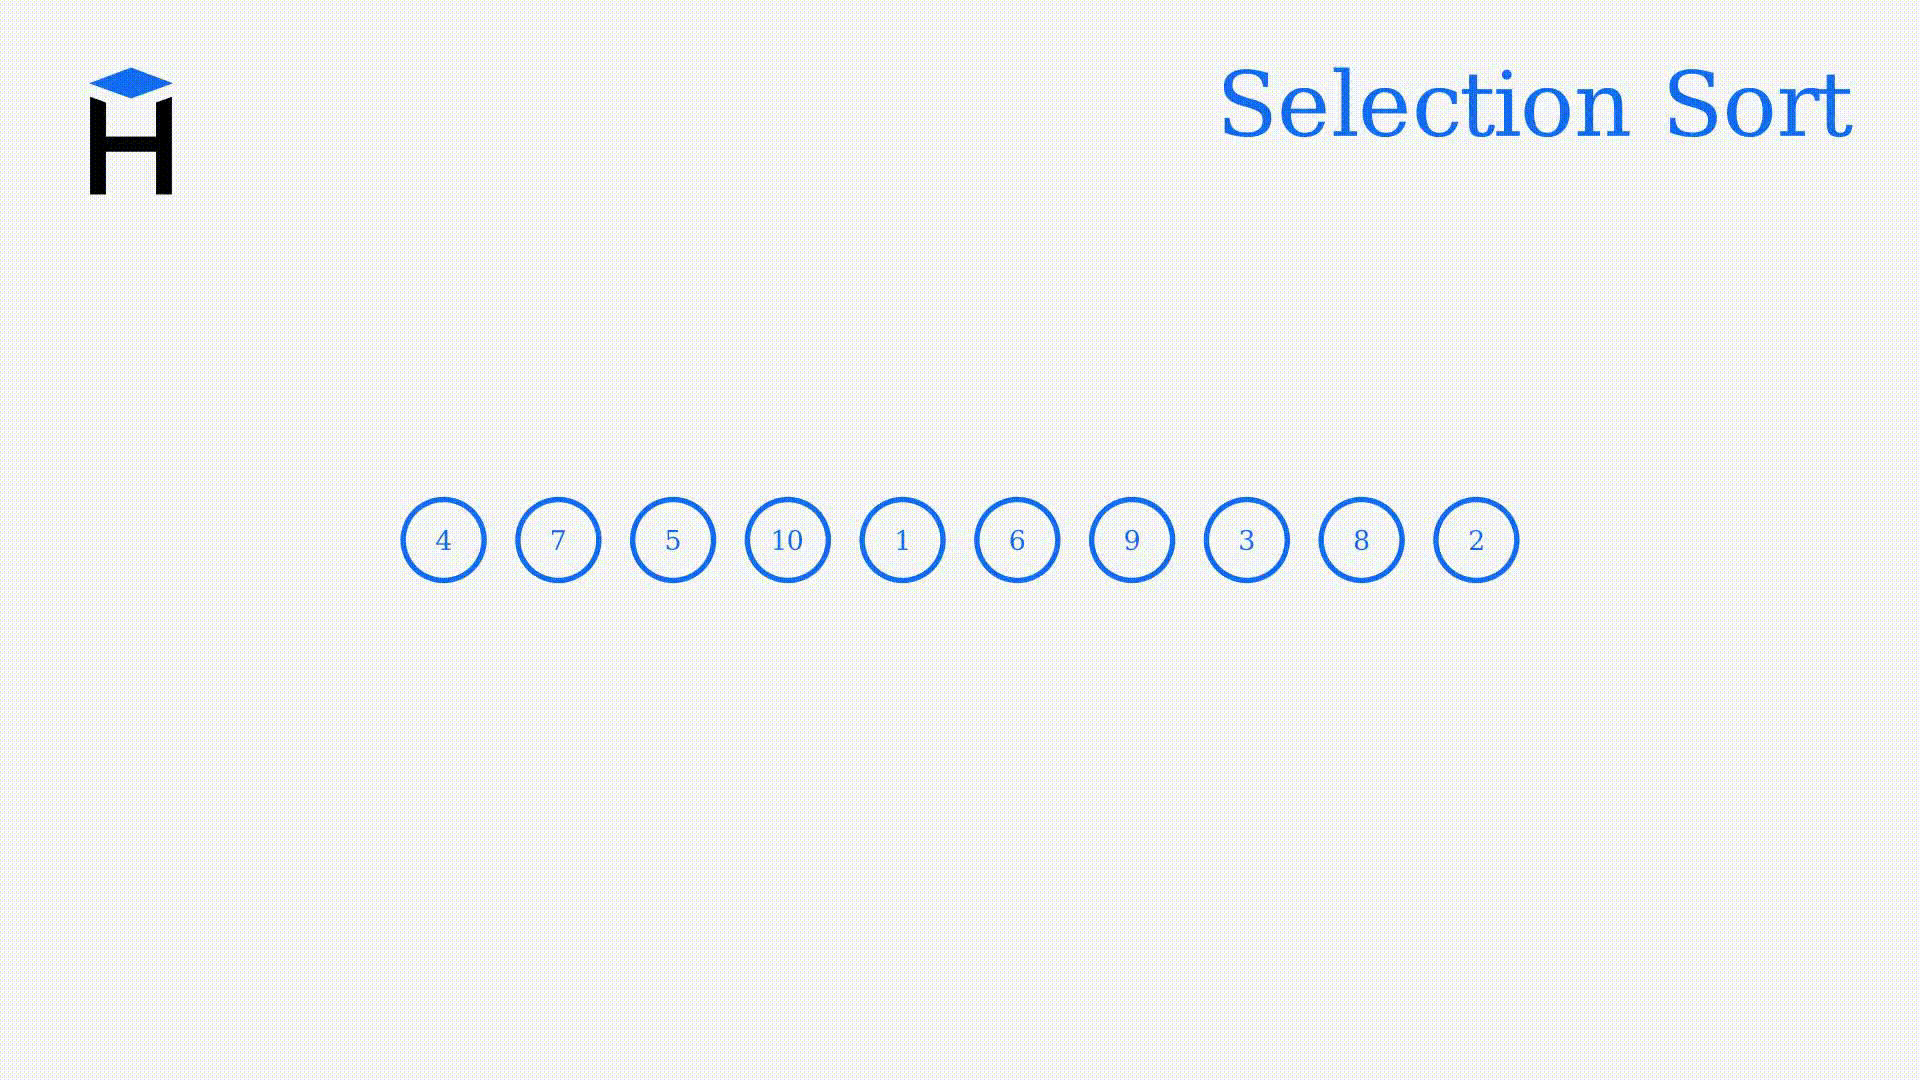Viewport: 1920px width, 1080px height.
Task: Select the circle with number 5
Action: click(x=673, y=540)
